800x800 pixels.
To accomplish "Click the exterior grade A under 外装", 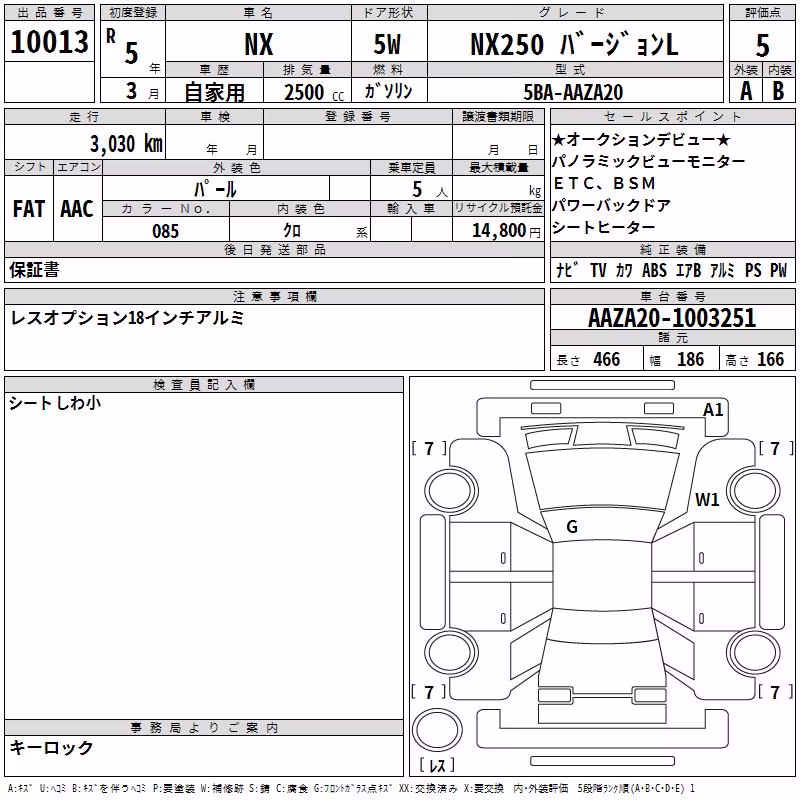I will (746, 91).
